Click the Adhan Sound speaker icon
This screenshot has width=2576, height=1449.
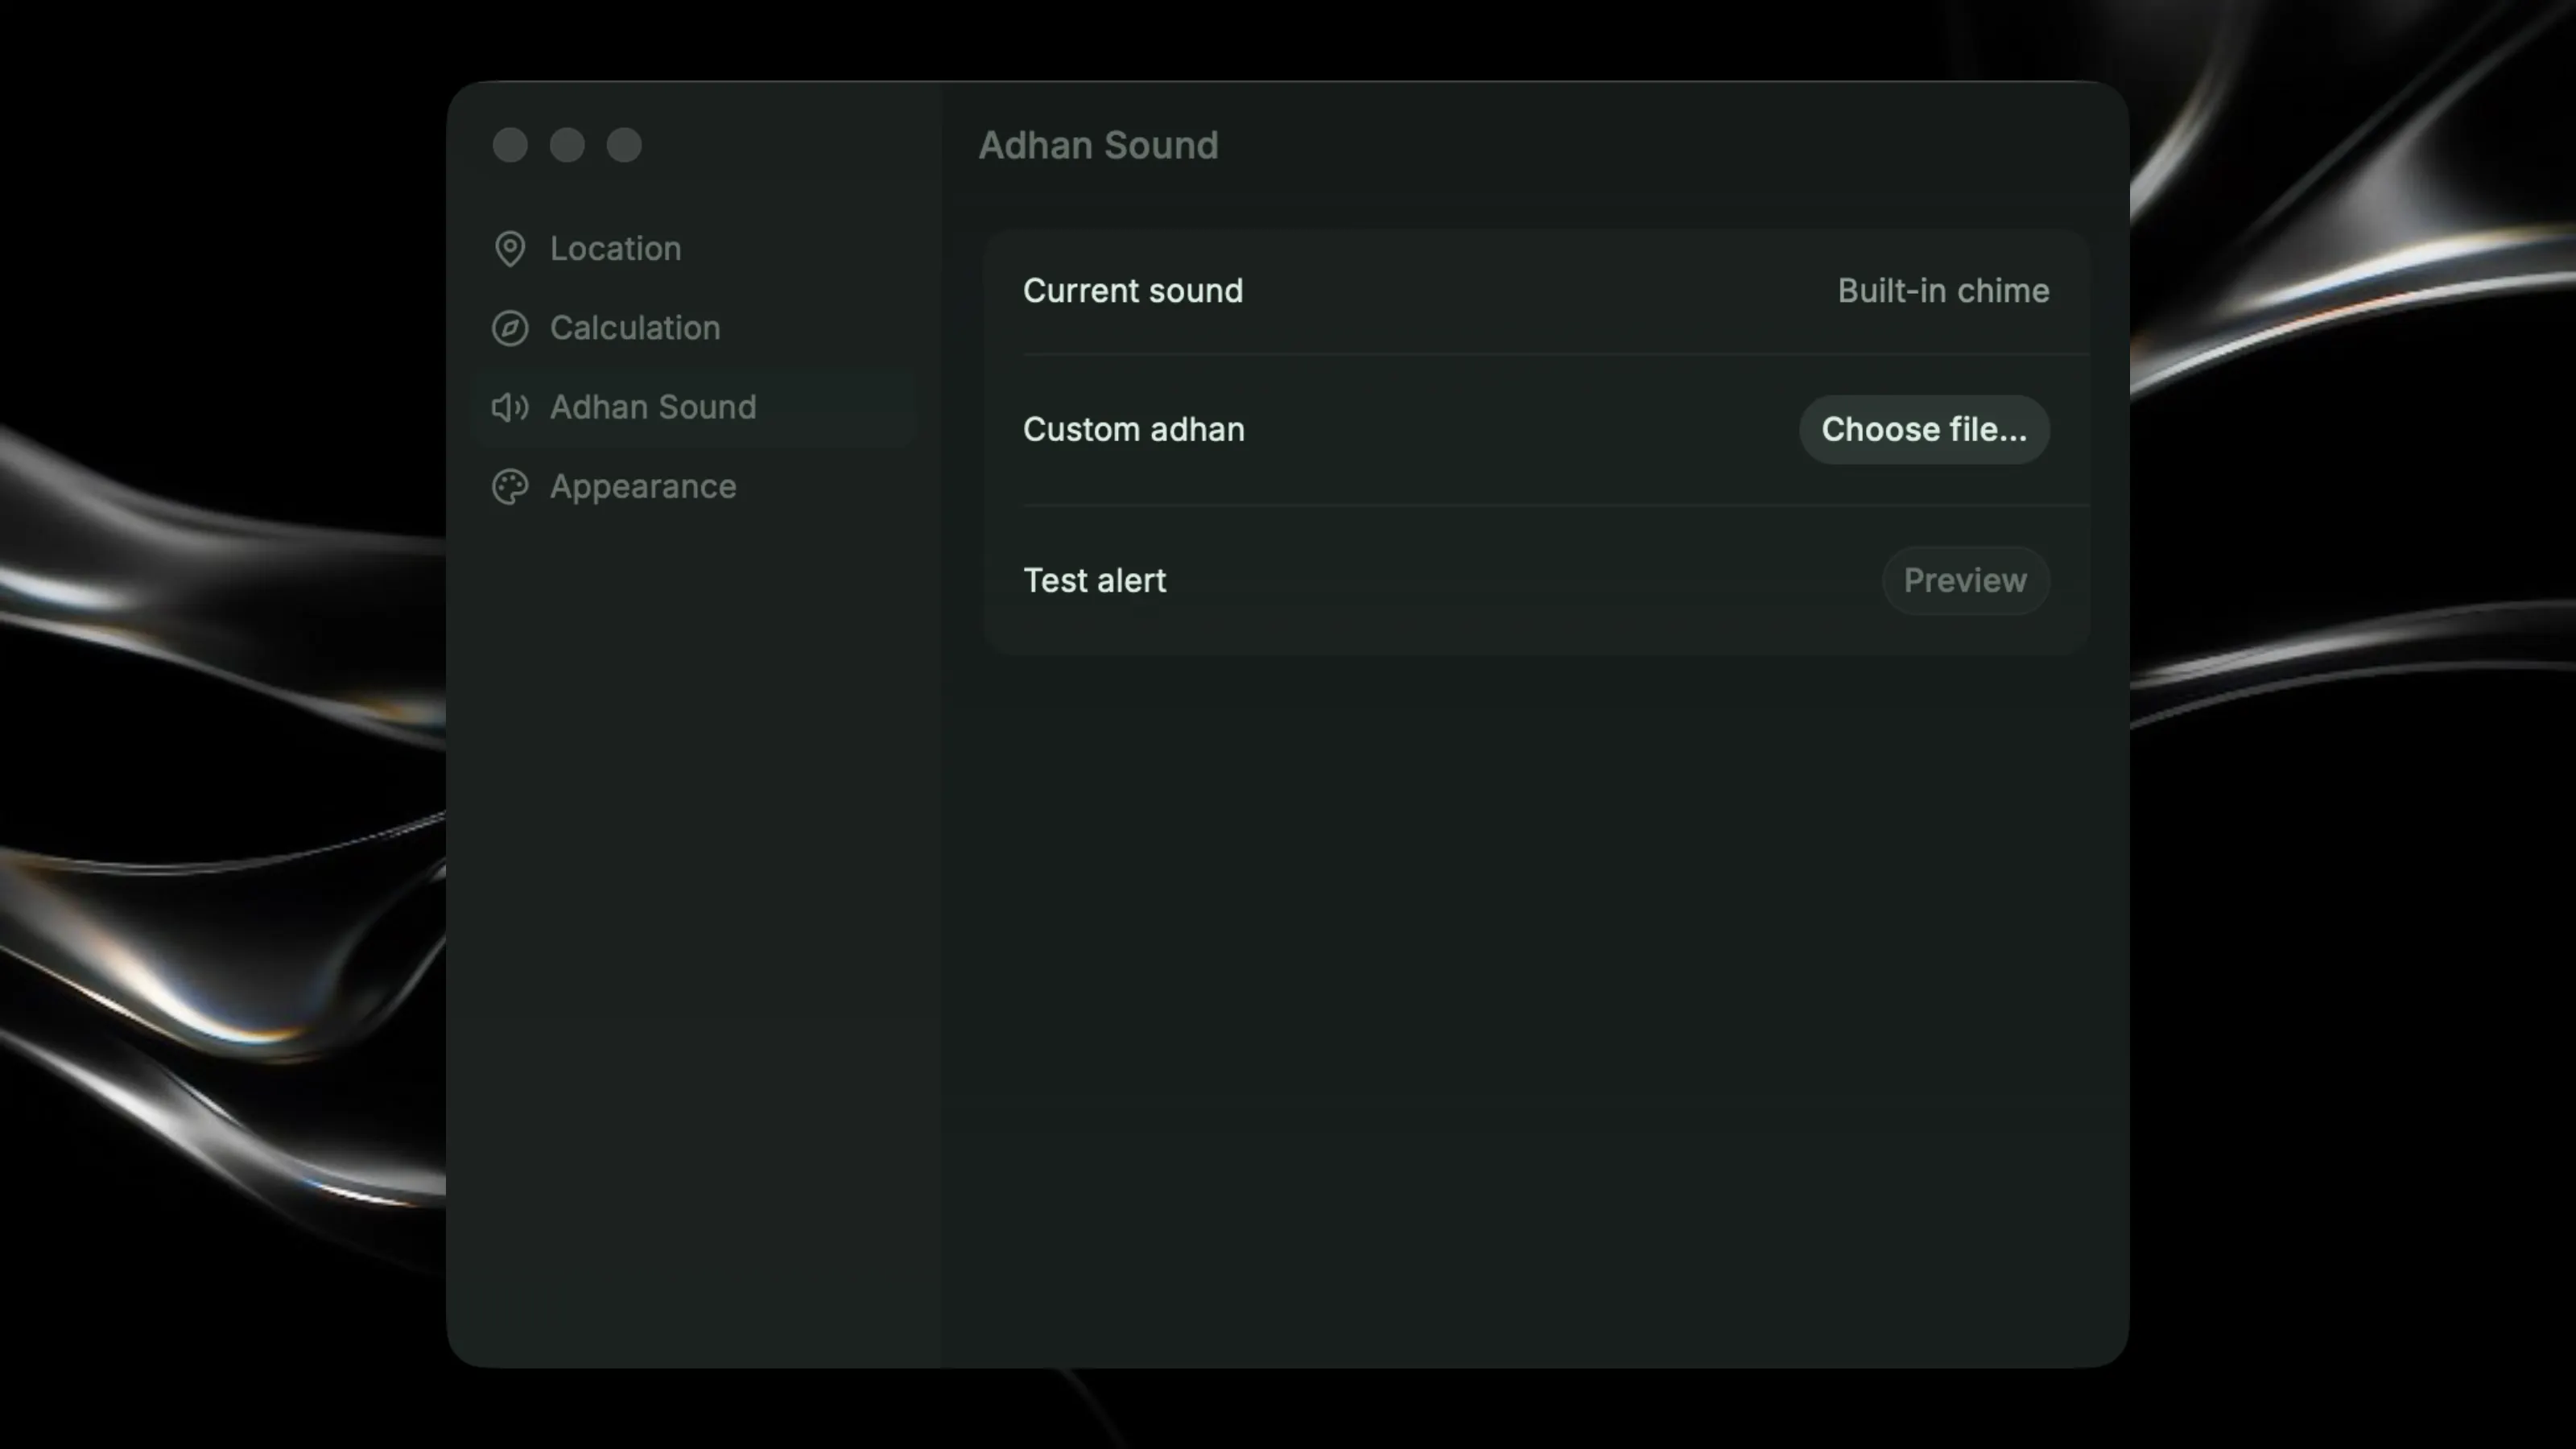510,407
